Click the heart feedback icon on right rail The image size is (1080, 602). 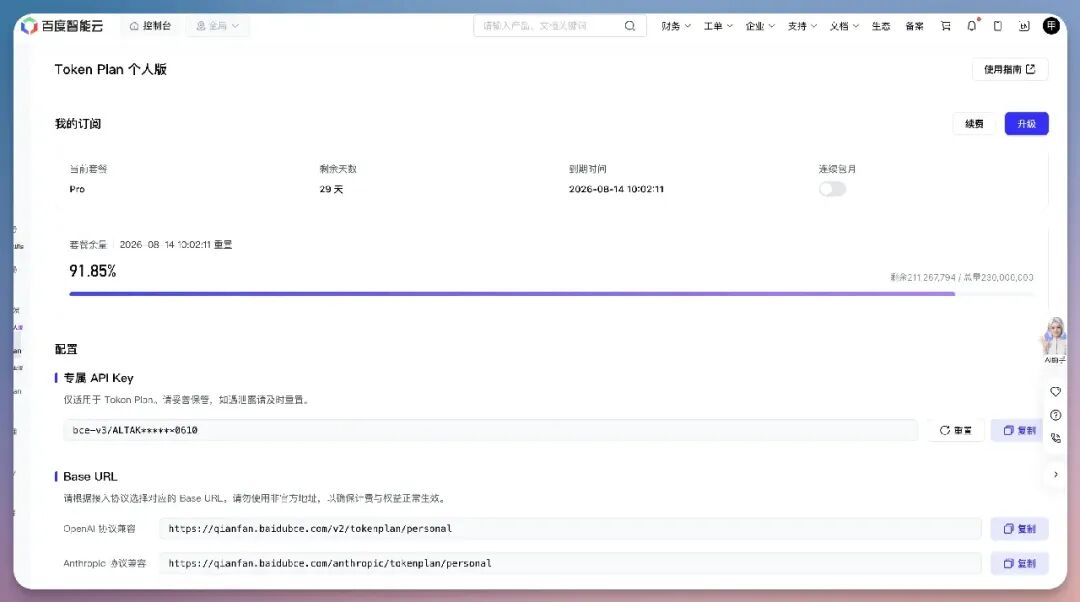1055,392
